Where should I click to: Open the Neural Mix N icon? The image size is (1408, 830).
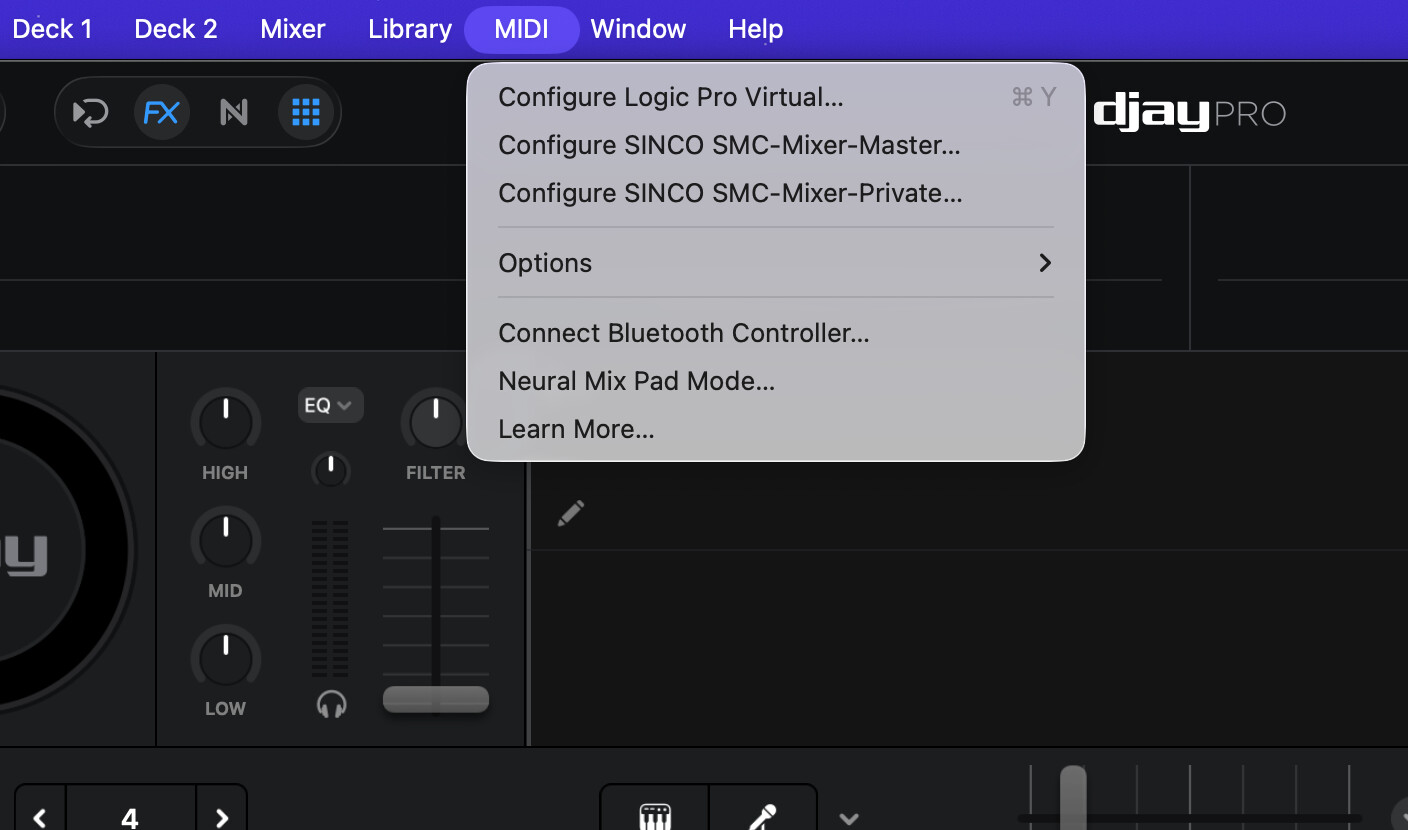(233, 112)
